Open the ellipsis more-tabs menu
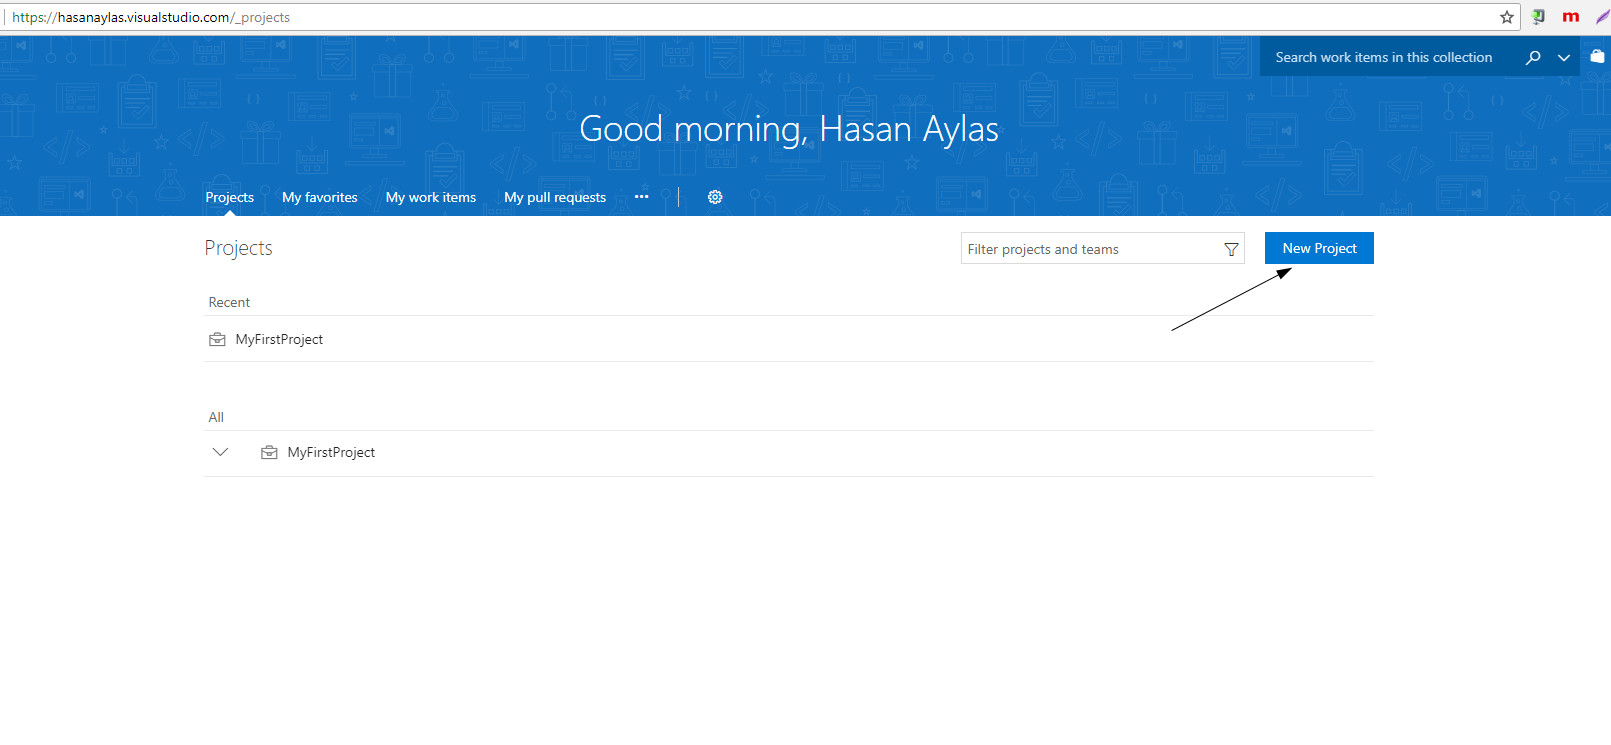The image size is (1611, 745). pyautogui.click(x=641, y=197)
